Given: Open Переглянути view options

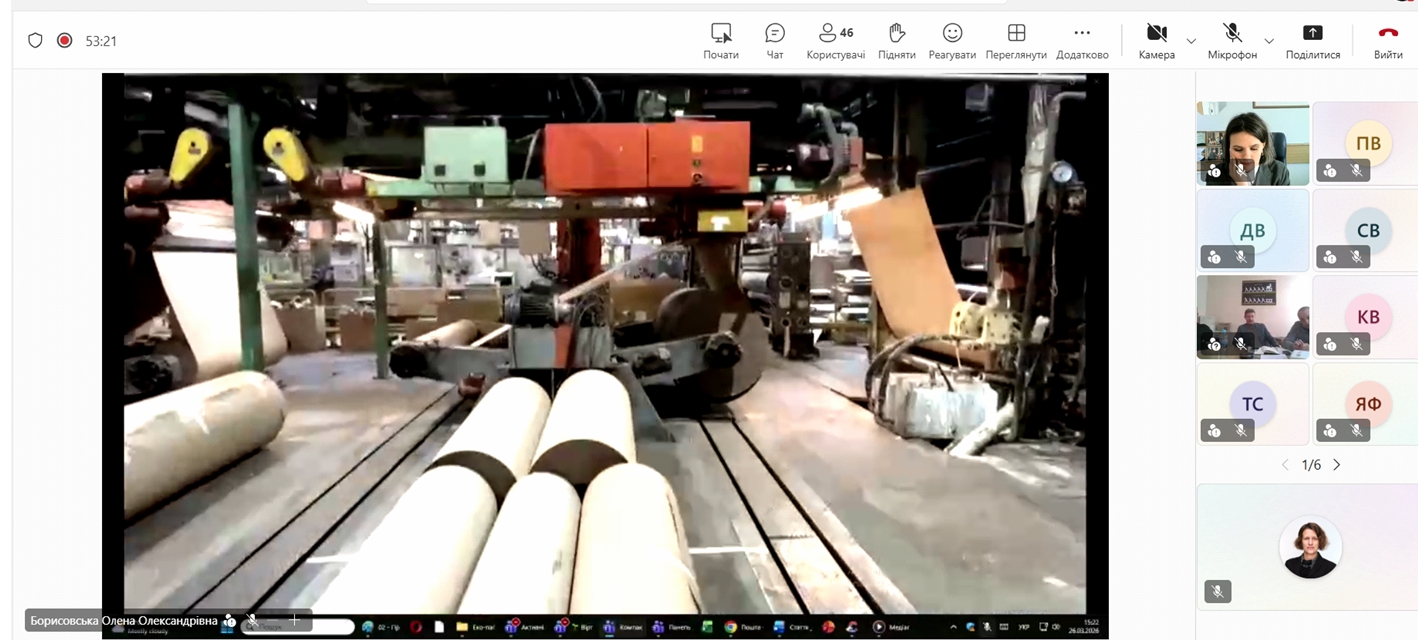Looking at the screenshot, I should pos(1016,40).
